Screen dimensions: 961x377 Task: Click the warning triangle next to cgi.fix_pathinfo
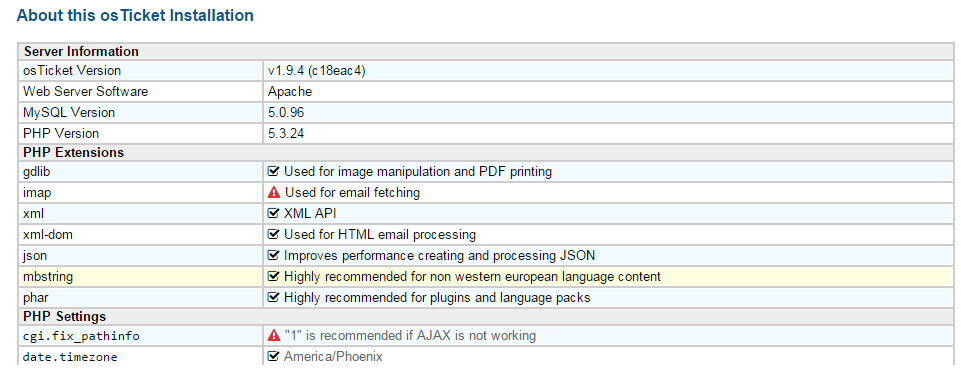(274, 336)
